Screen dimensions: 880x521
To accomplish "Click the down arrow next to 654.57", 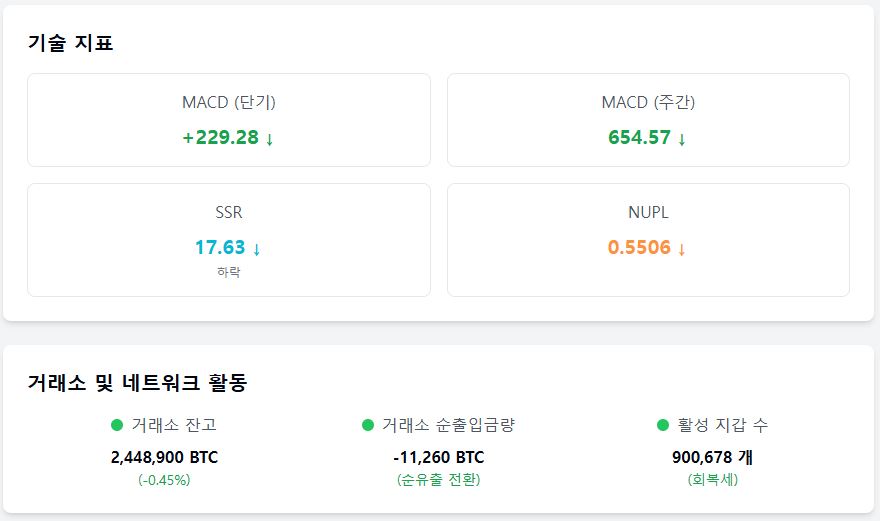I will pyautogui.click(x=682, y=139).
